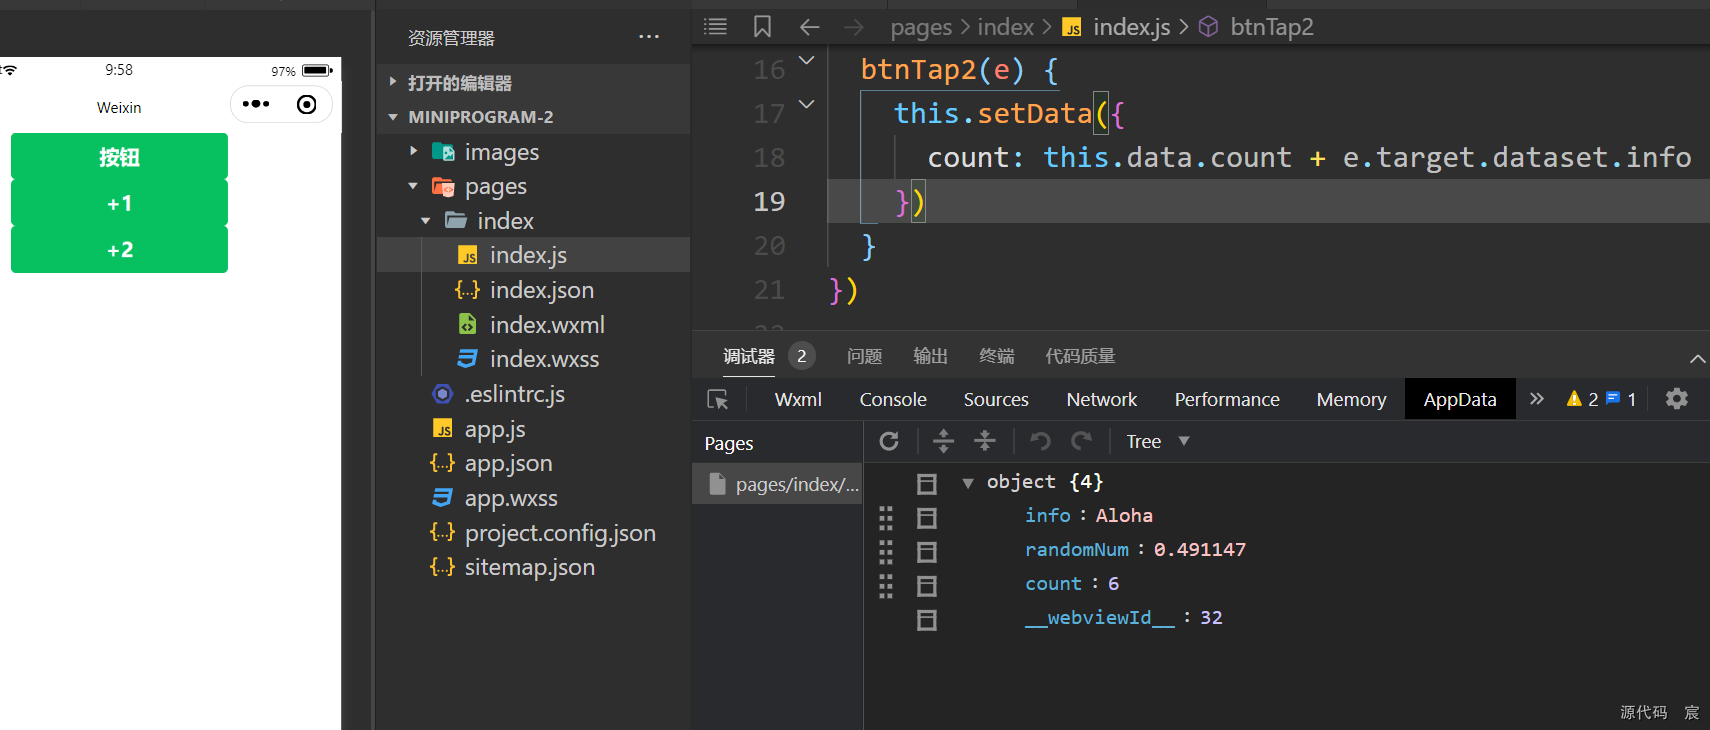1710x730 pixels.
Task: Expand all AppData fields
Action: coord(943,441)
